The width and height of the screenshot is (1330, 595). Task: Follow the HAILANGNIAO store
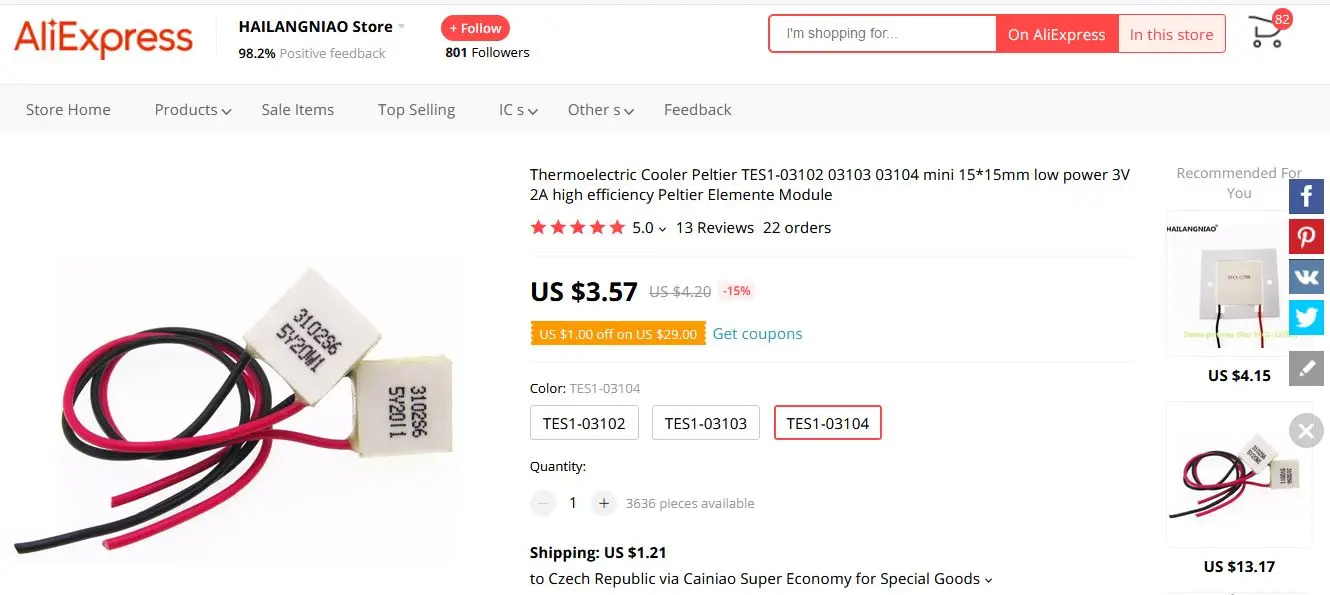click(x=475, y=28)
